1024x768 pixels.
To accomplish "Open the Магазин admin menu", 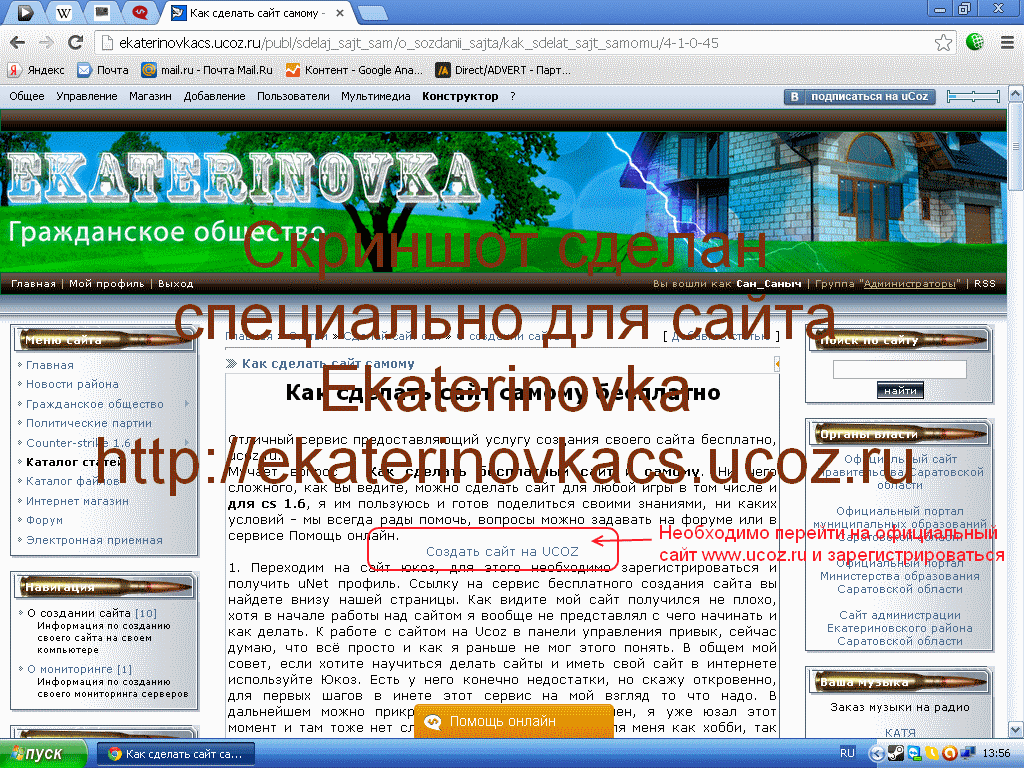I will pos(150,96).
